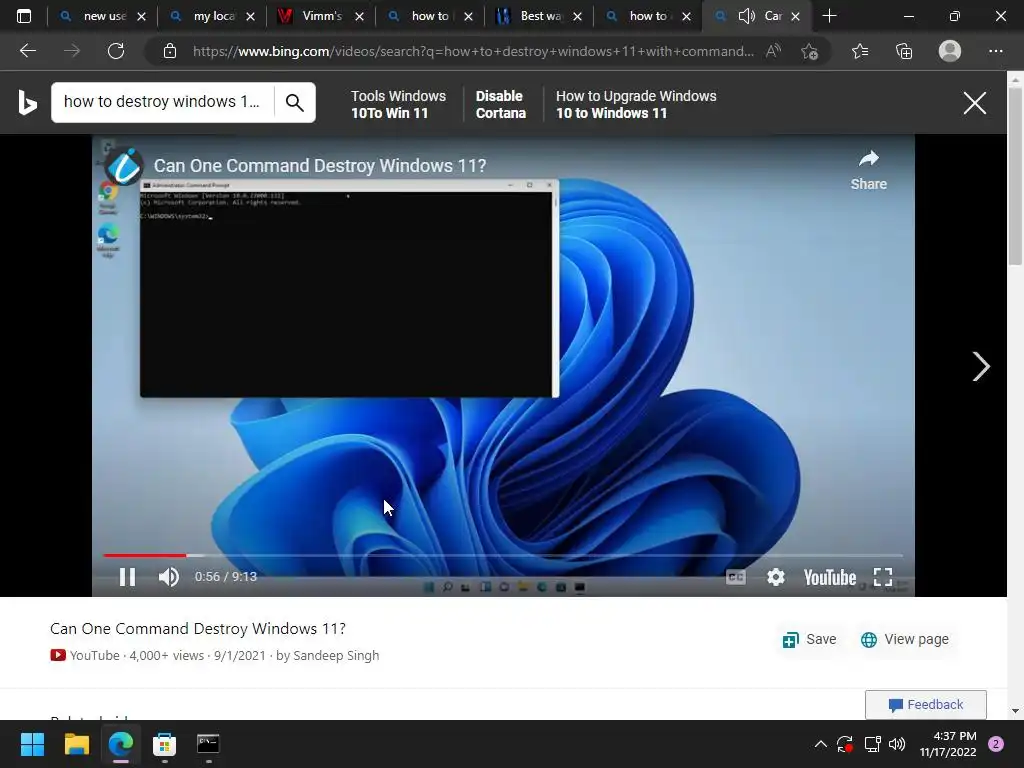
Task: Close the 'Best wa' tab
Action: tap(577, 16)
